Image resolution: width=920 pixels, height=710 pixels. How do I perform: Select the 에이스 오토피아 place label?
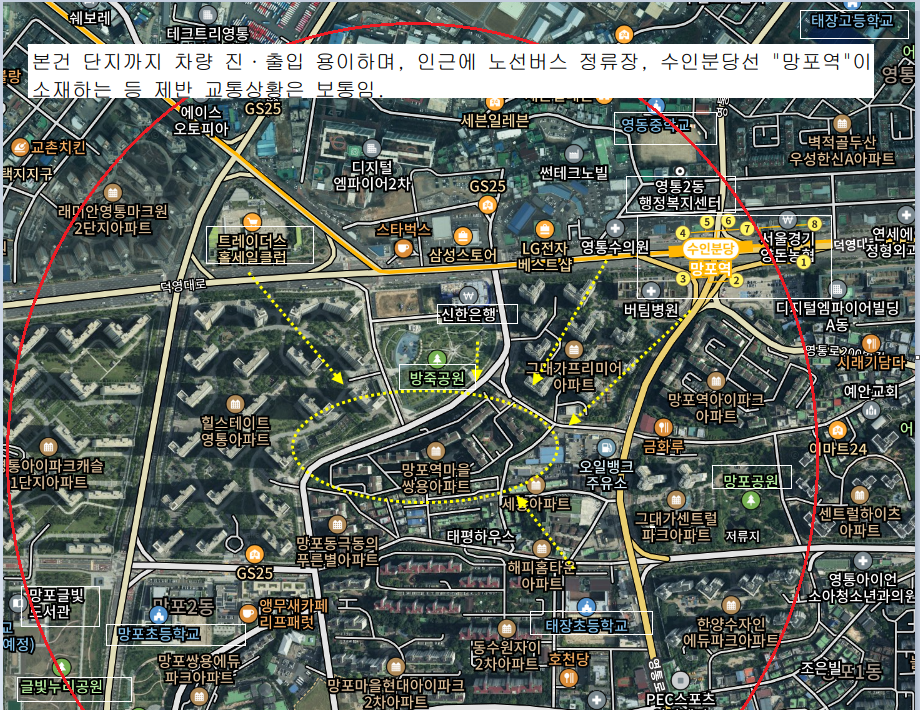coord(201,120)
